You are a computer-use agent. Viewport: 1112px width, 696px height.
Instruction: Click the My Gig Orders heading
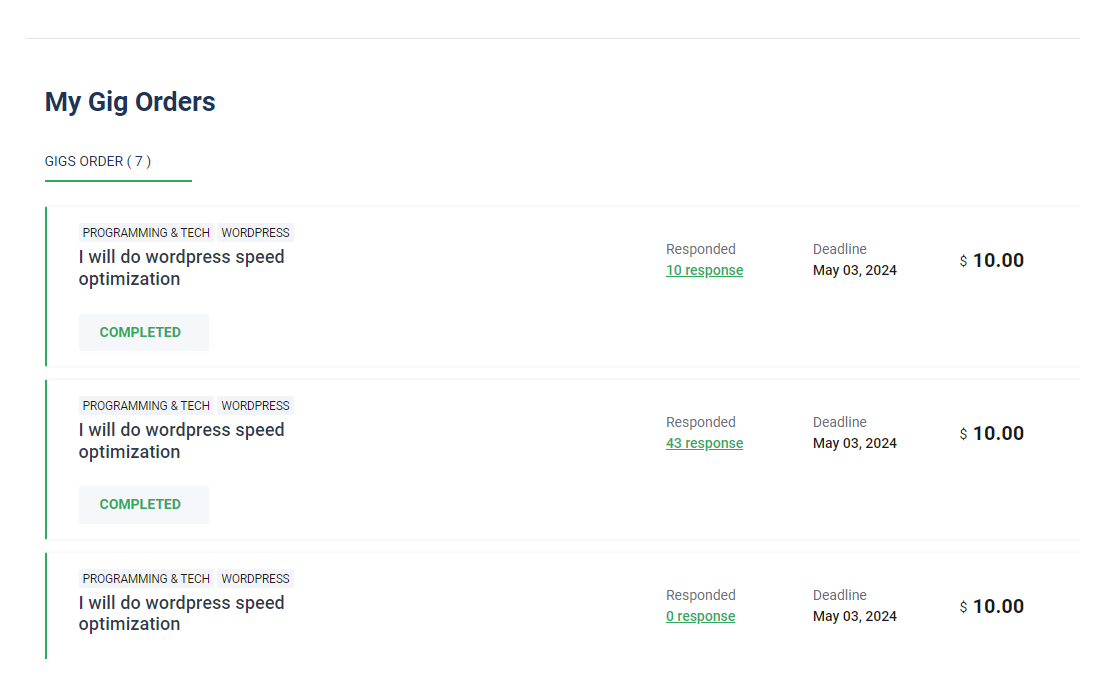(x=130, y=102)
